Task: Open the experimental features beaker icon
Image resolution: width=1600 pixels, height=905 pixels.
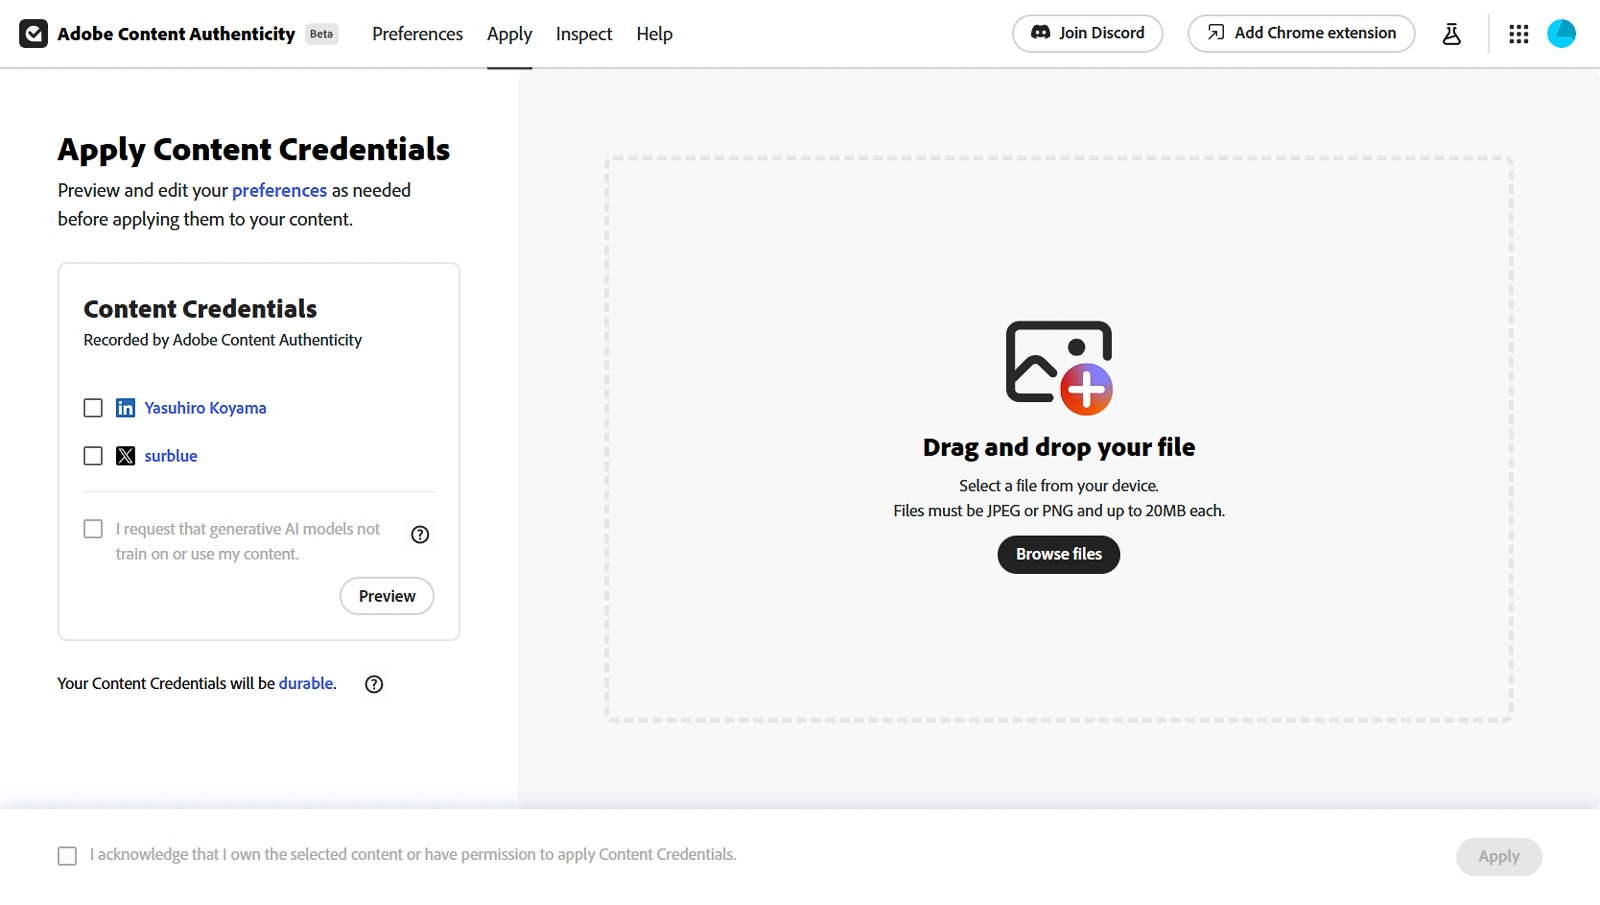Action: point(1451,33)
